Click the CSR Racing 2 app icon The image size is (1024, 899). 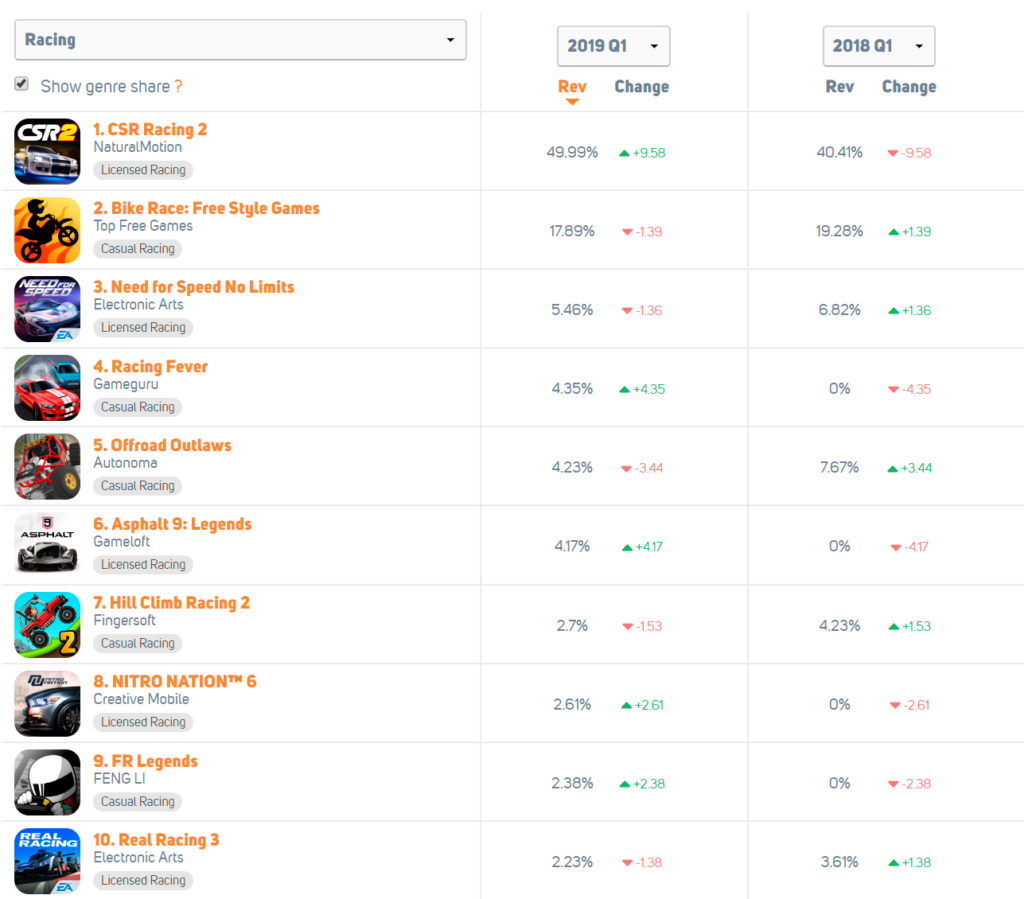(46, 149)
